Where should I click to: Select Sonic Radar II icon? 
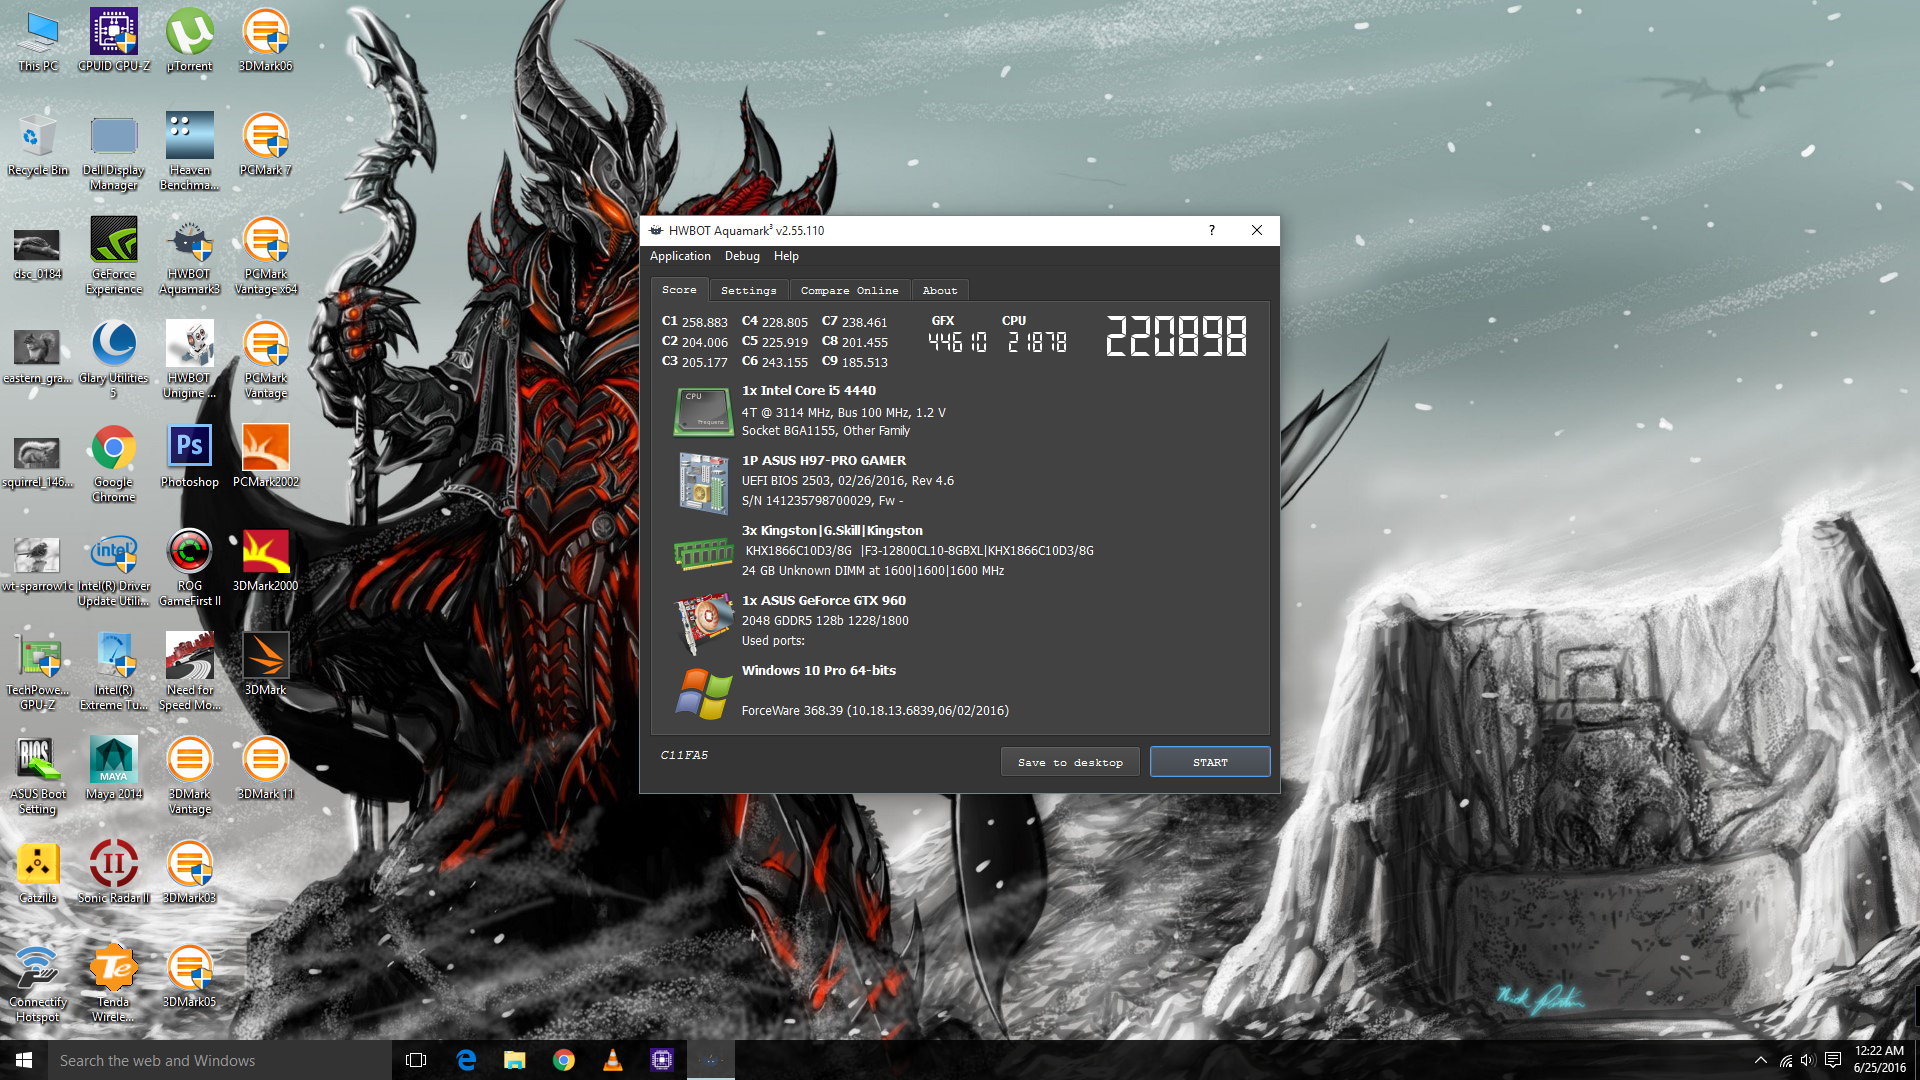114,873
